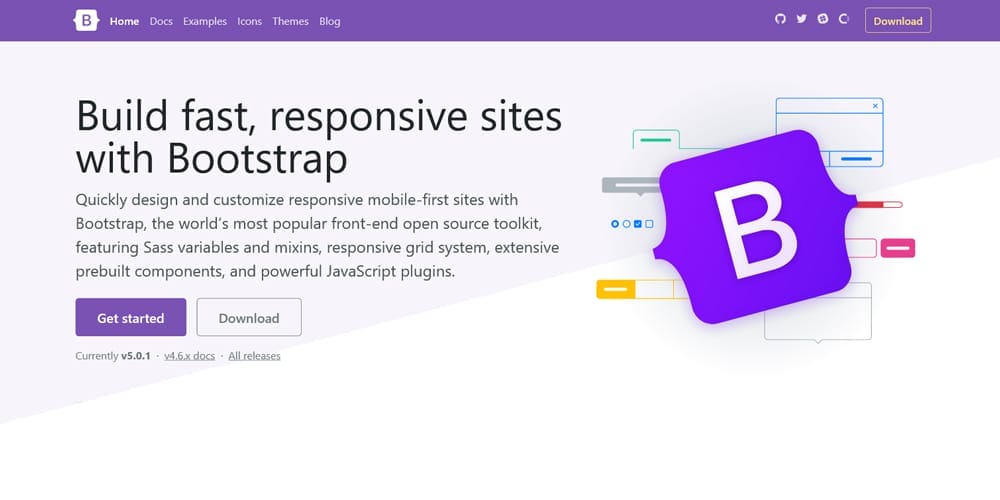The width and height of the screenshot is (1000, 500).
Task: Click the Download button in the navbar
Action: [898, 20]
